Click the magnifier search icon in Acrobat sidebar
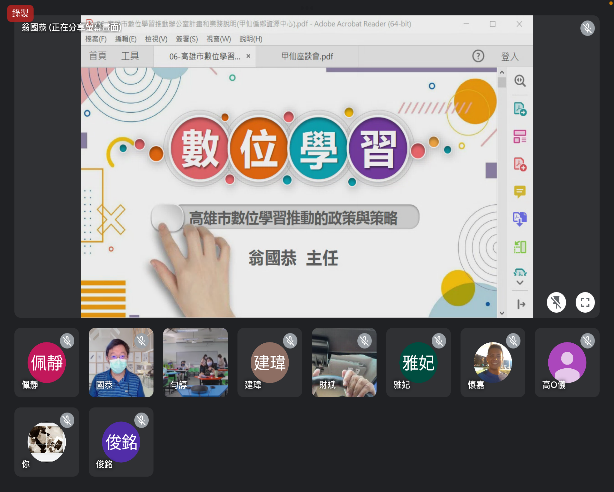Image resolution: width=614 pixels, height=492 pixels. point(520,81)
